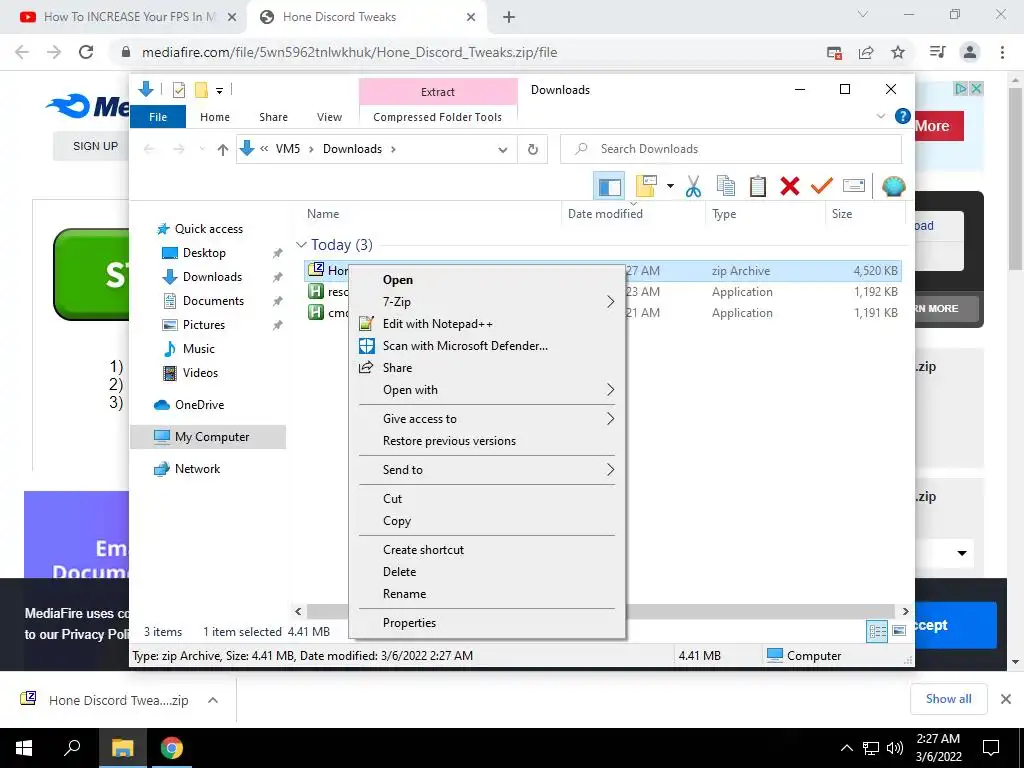Open Compressed Folder Tools tab
Screen dimensions: 1024x768
pos(438,117)
